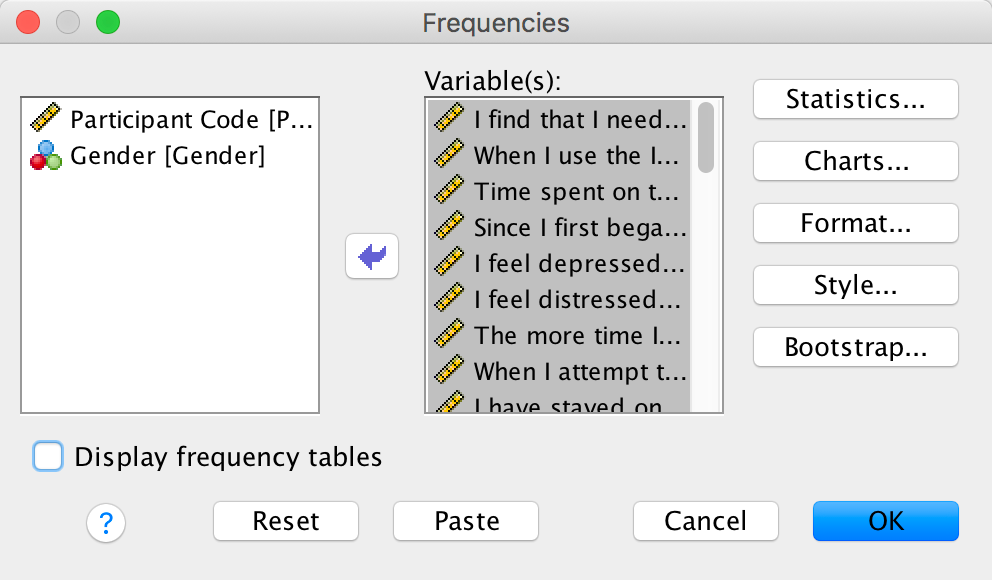Open the Charts options dialog
992x580 pixels.
(855, 161)
